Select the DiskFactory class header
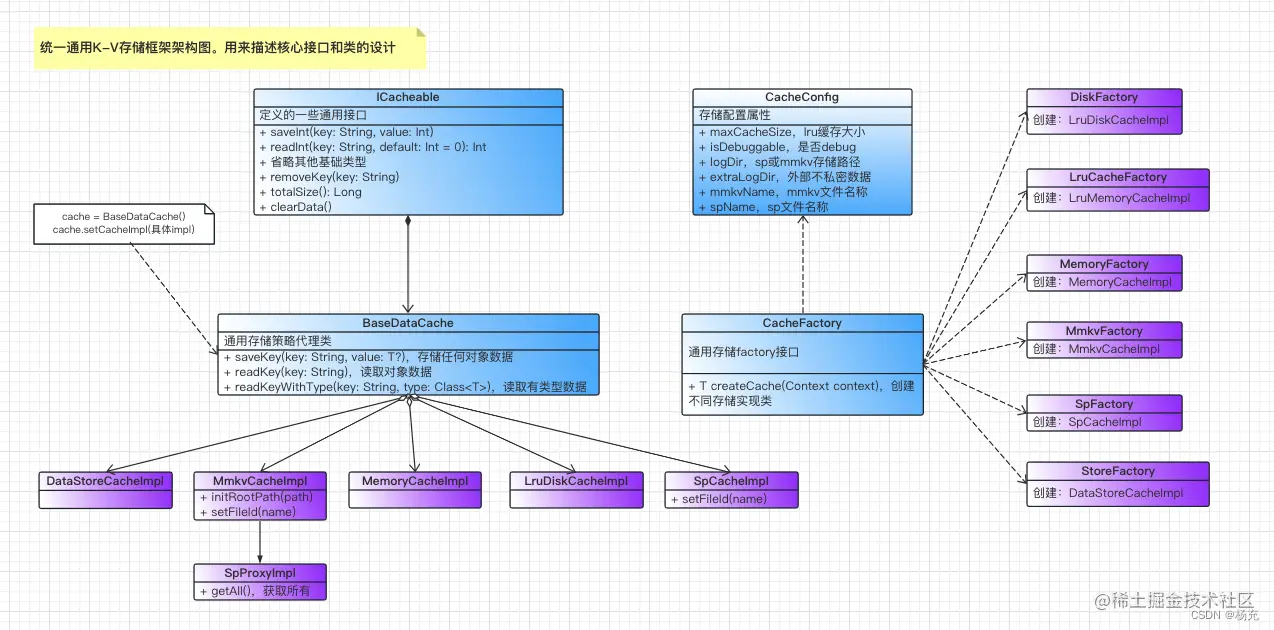 (1104, 97)
